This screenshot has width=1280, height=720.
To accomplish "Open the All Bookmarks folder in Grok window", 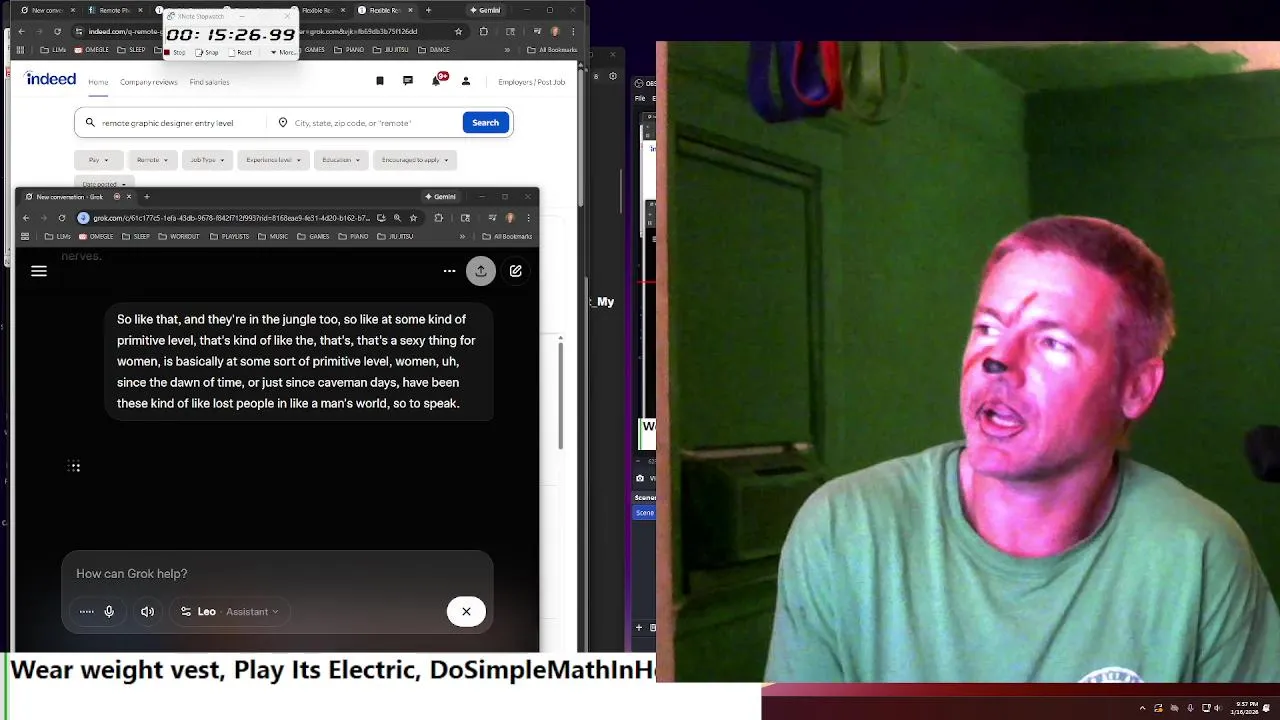I will [507, 237].
